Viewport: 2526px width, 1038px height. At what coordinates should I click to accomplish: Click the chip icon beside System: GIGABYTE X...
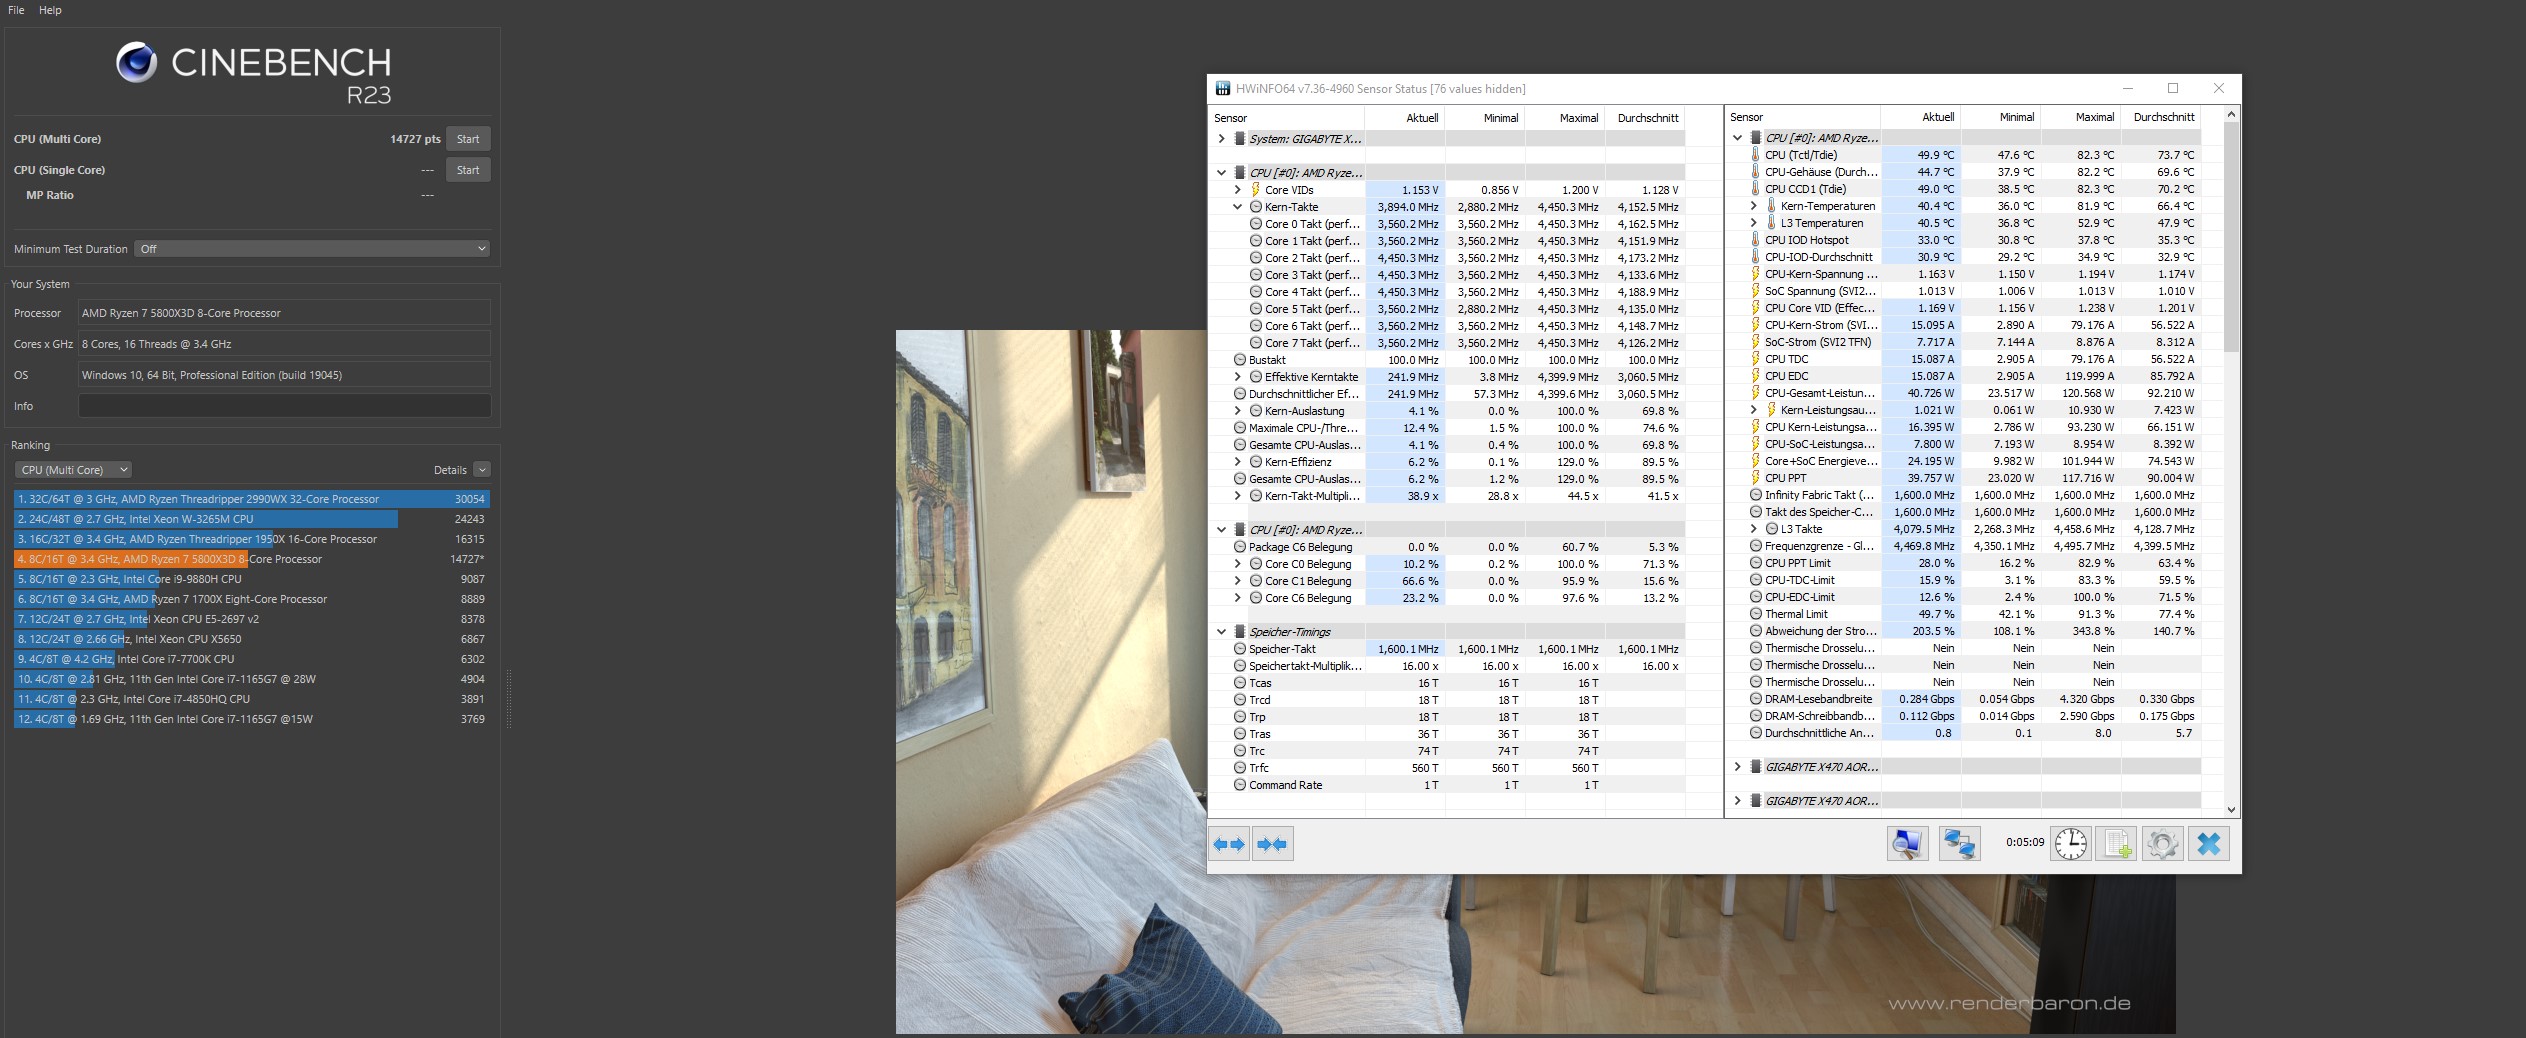[1240, 139]
